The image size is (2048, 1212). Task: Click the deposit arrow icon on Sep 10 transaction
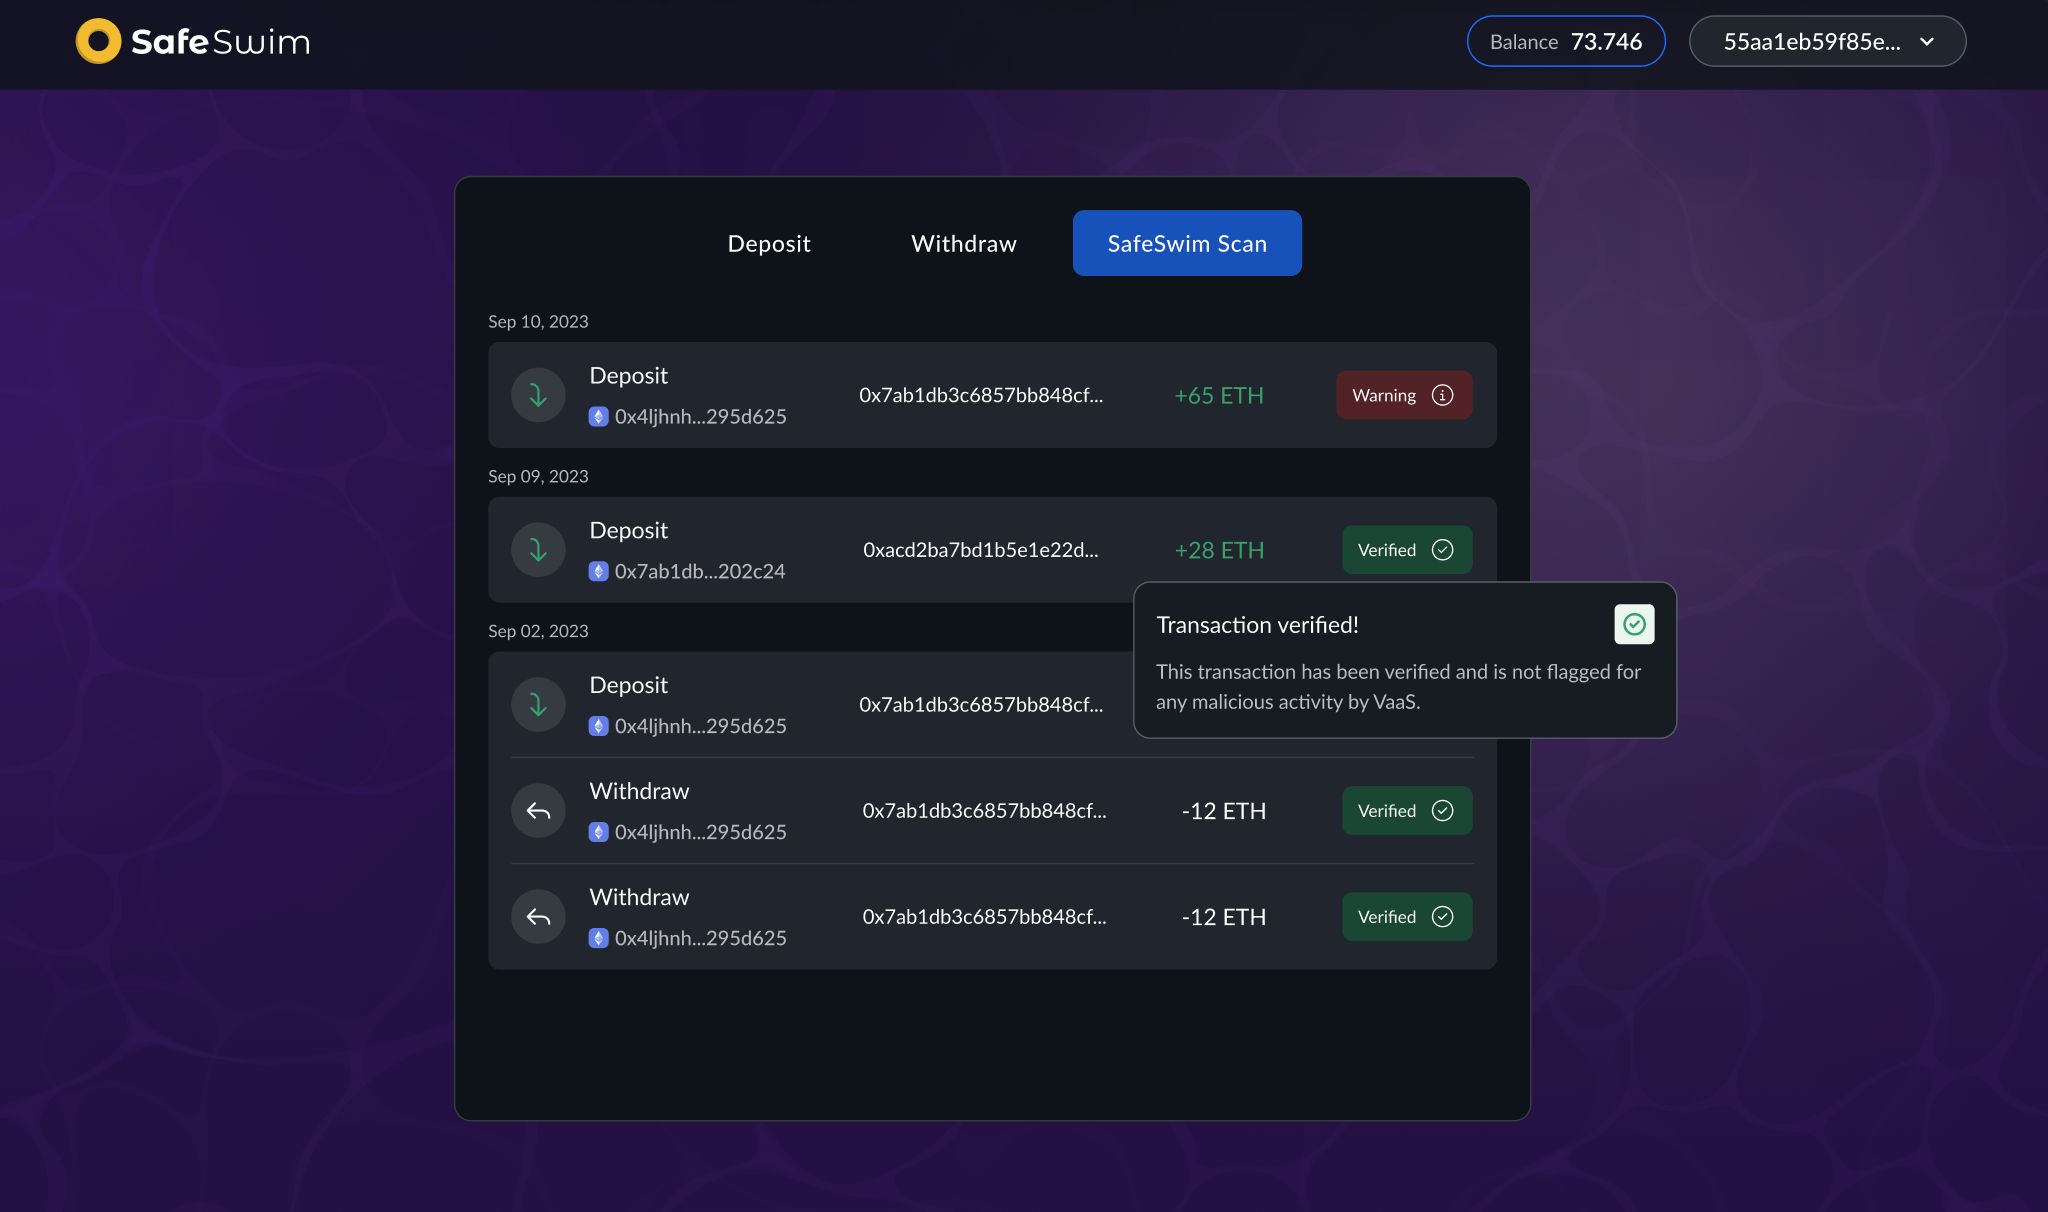(x=537, y=394)
